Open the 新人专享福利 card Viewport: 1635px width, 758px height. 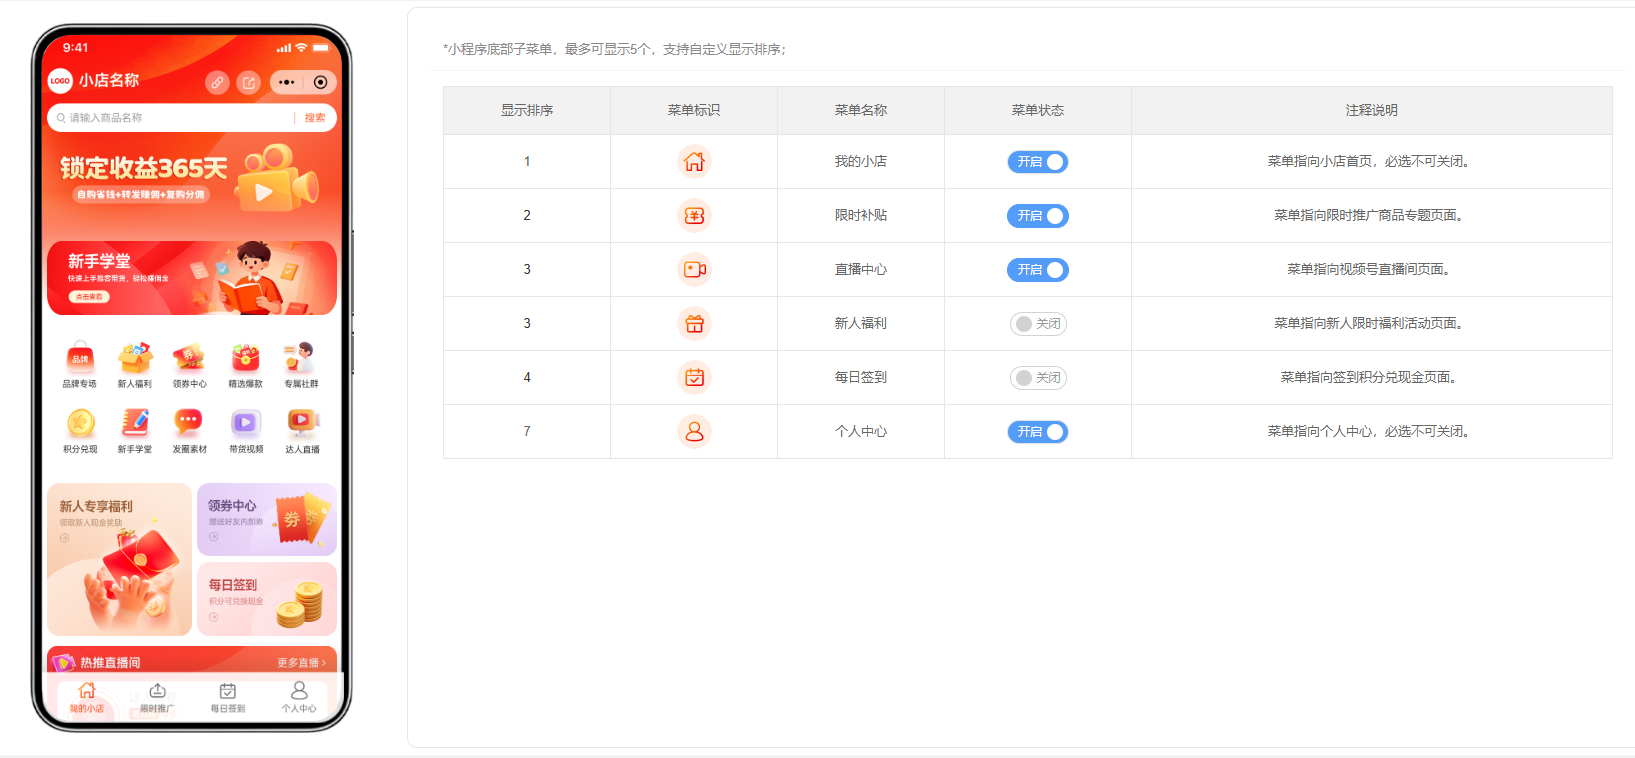119,559
